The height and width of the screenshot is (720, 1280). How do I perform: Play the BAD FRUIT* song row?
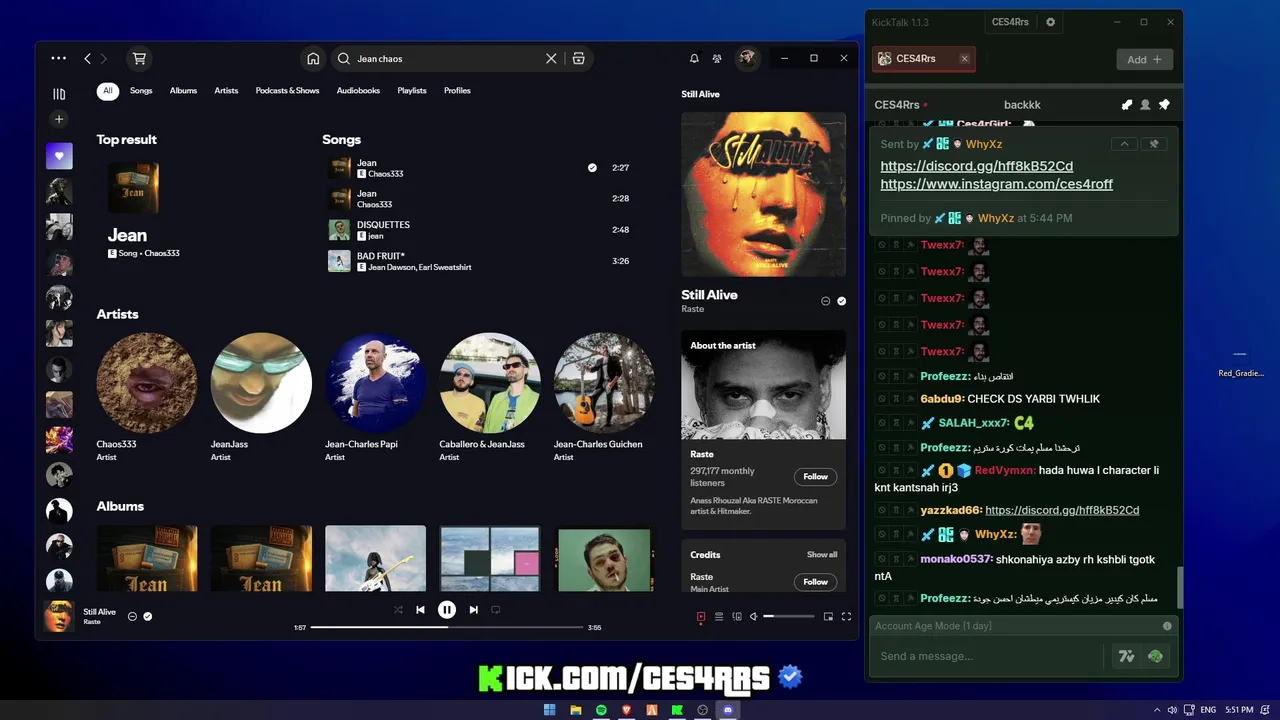point(480,261)
